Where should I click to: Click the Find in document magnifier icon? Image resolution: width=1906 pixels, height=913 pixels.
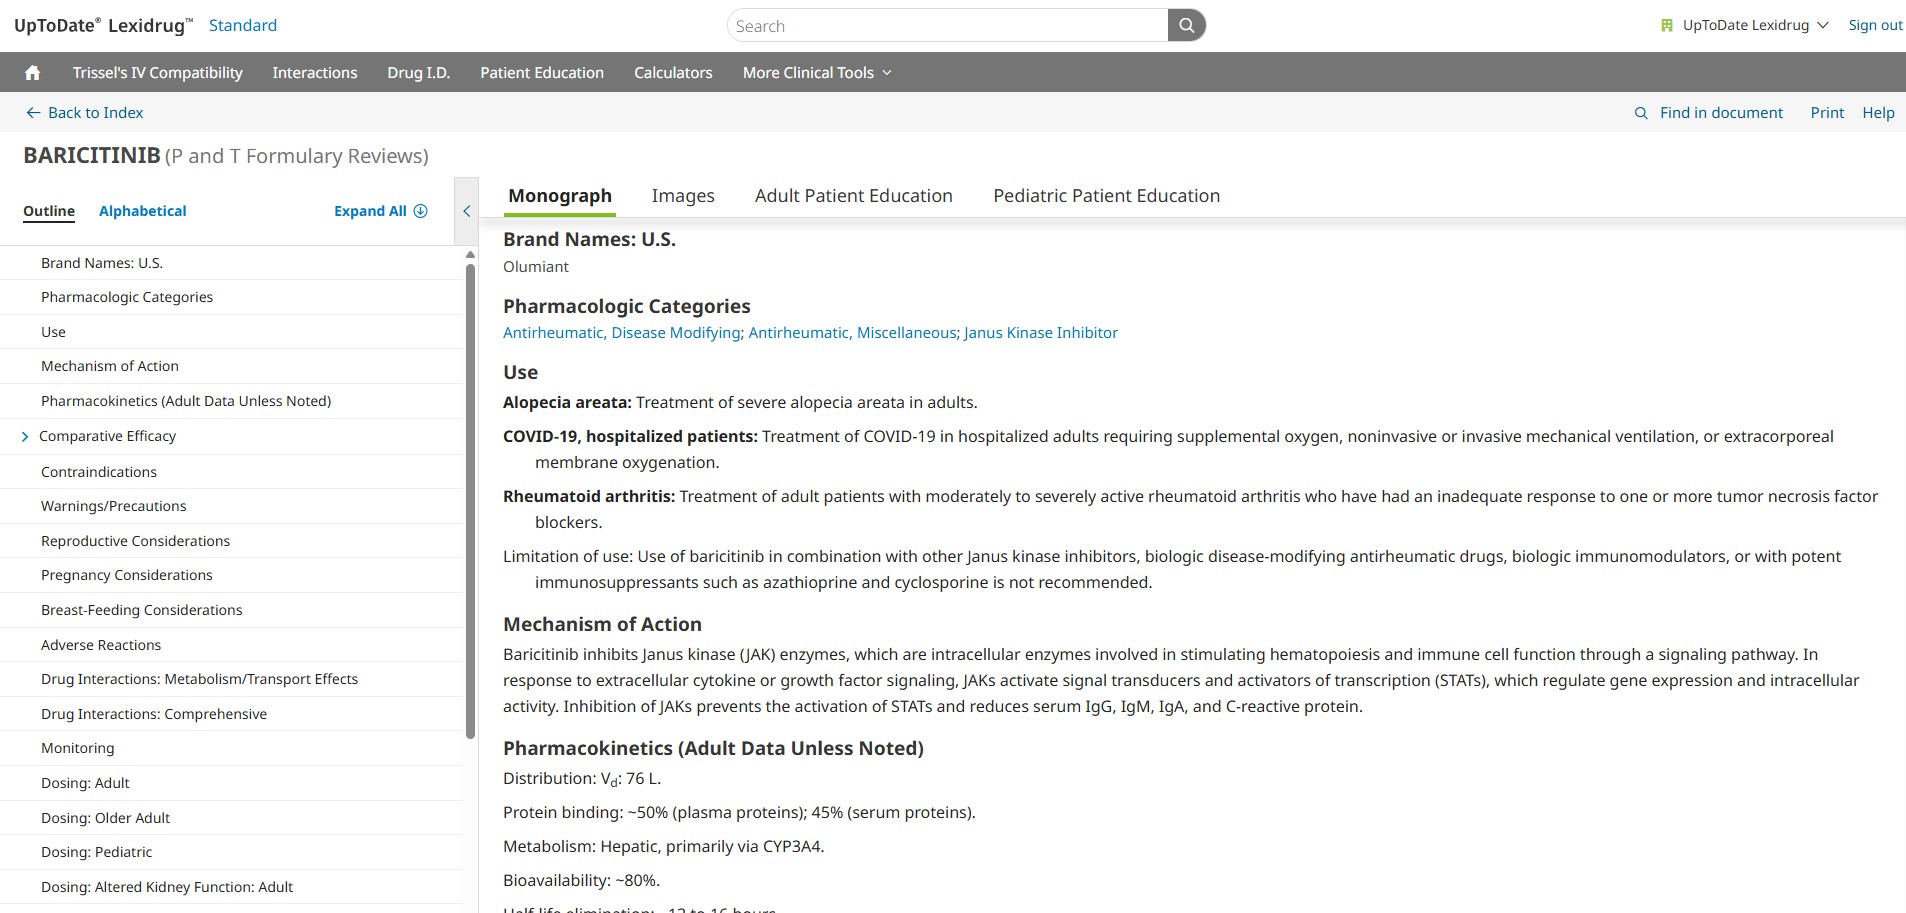1640,113
